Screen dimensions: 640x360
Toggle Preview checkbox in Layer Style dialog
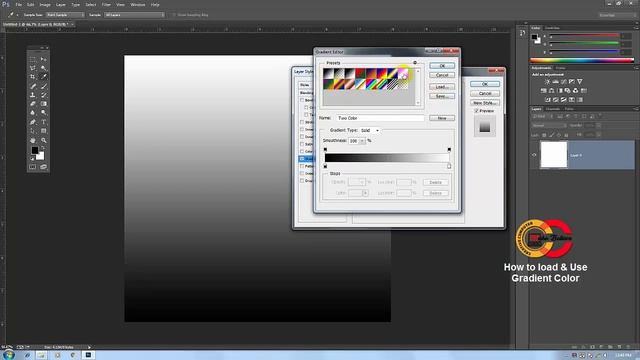click(x=476, y=111)
